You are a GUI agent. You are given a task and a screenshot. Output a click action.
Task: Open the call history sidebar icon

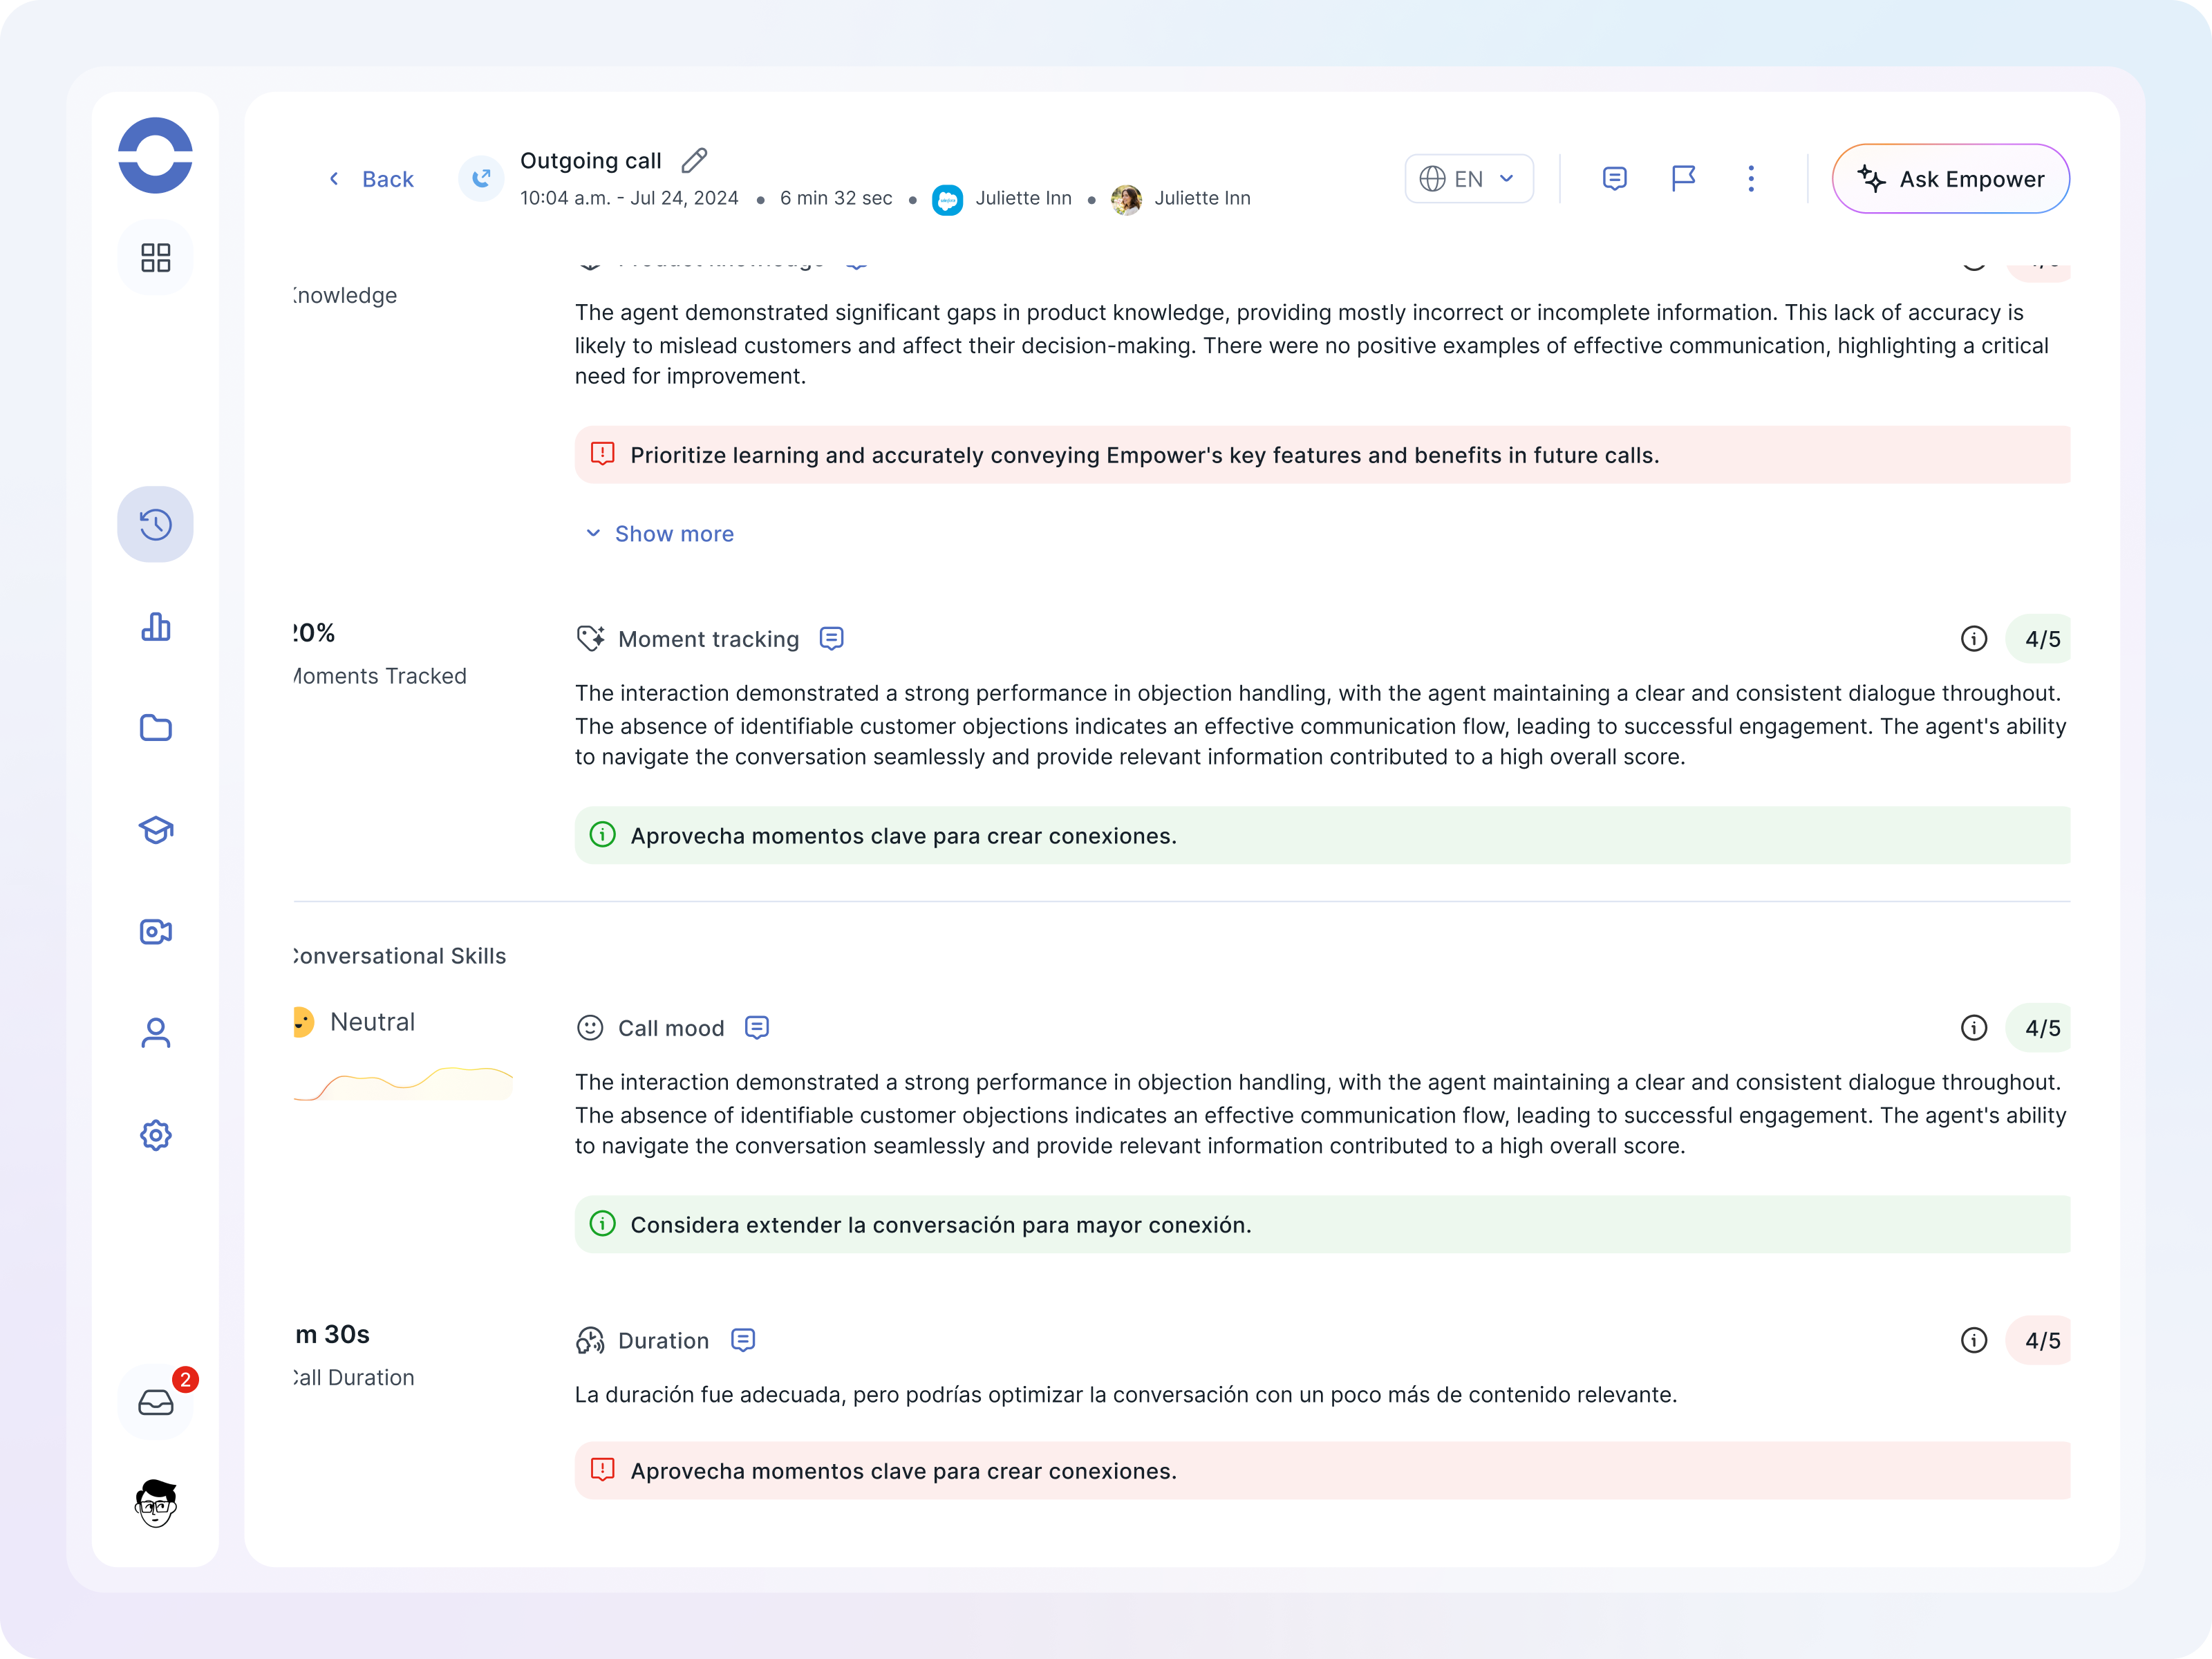(x=155, y=524)
